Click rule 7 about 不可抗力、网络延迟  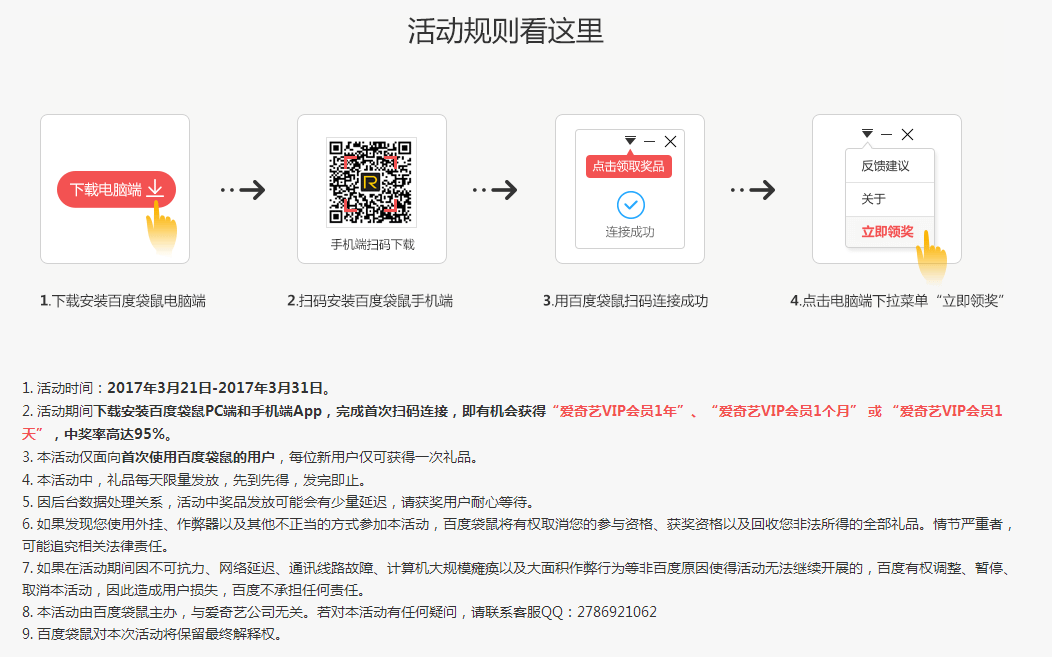point(516,579)
